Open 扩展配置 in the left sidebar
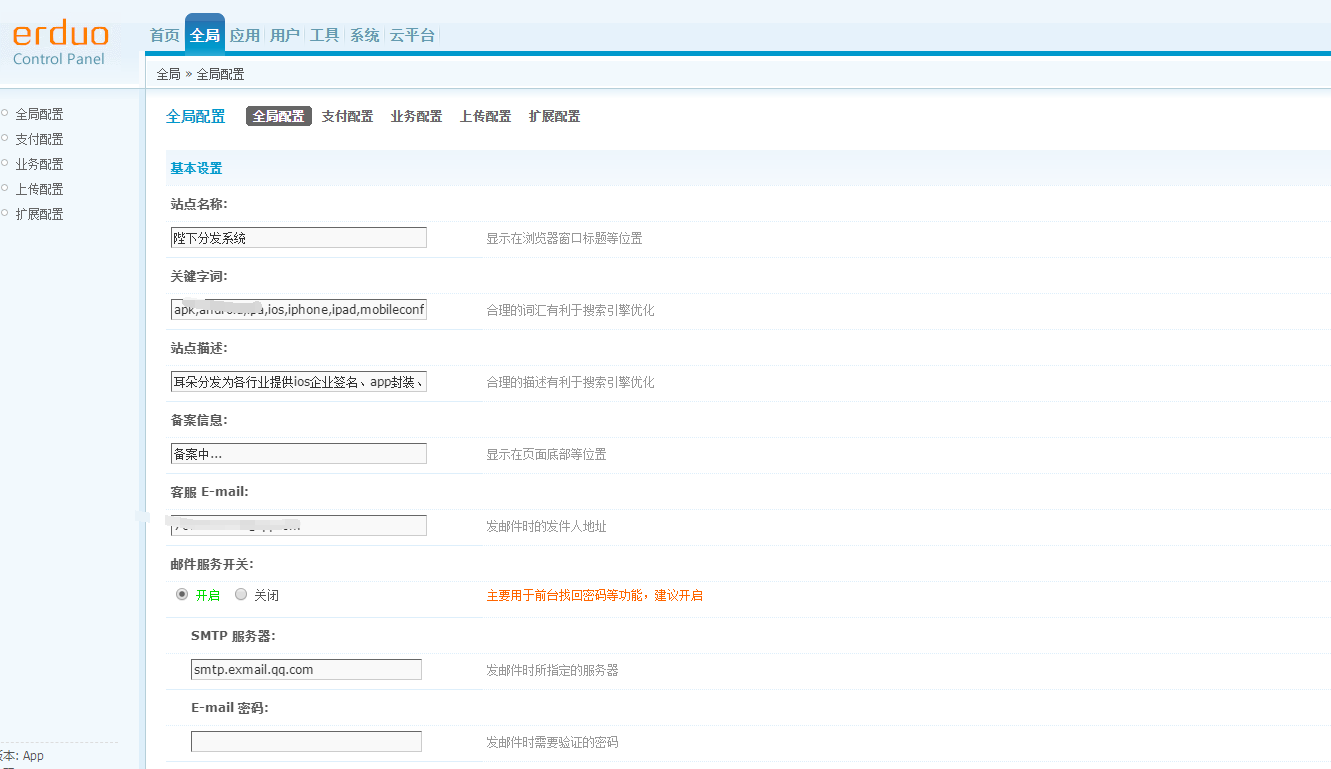 (x=39, y=214)
